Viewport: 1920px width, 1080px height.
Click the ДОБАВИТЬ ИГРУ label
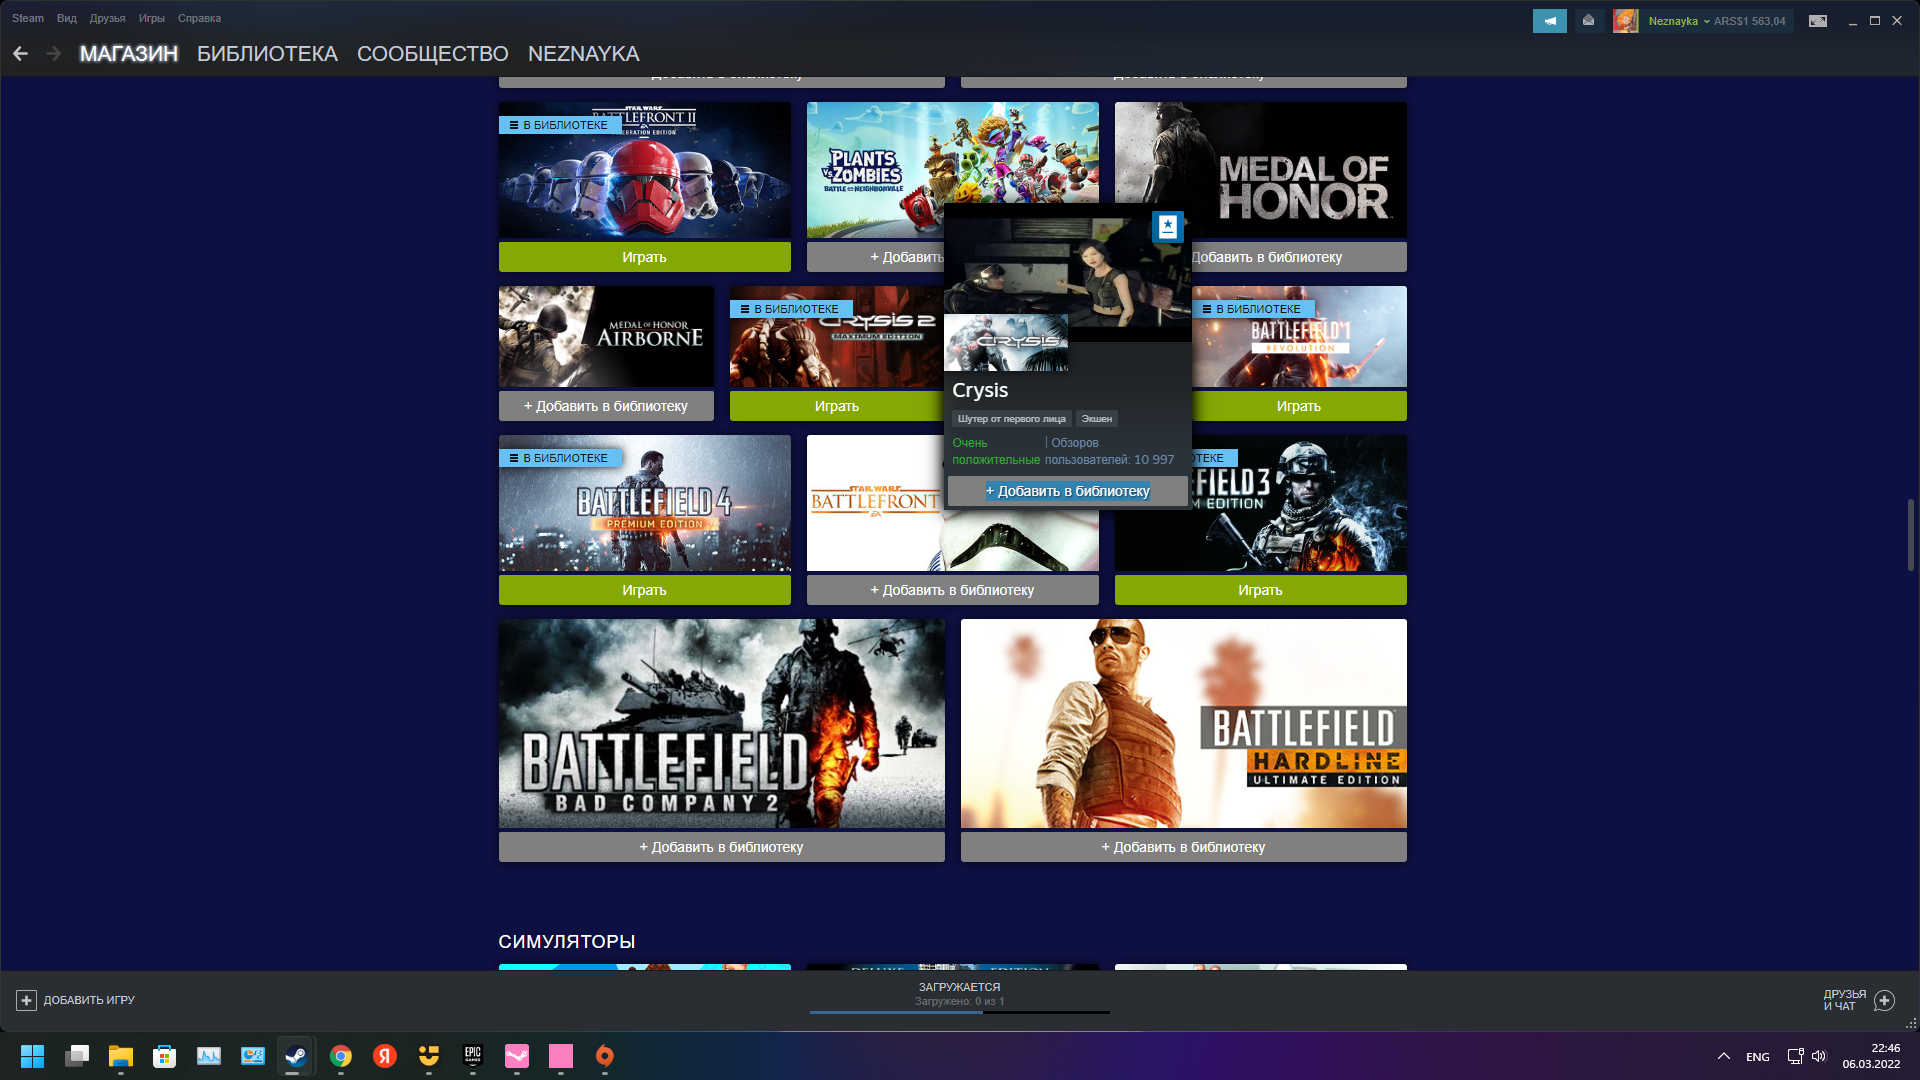(x=89, y=1000)
